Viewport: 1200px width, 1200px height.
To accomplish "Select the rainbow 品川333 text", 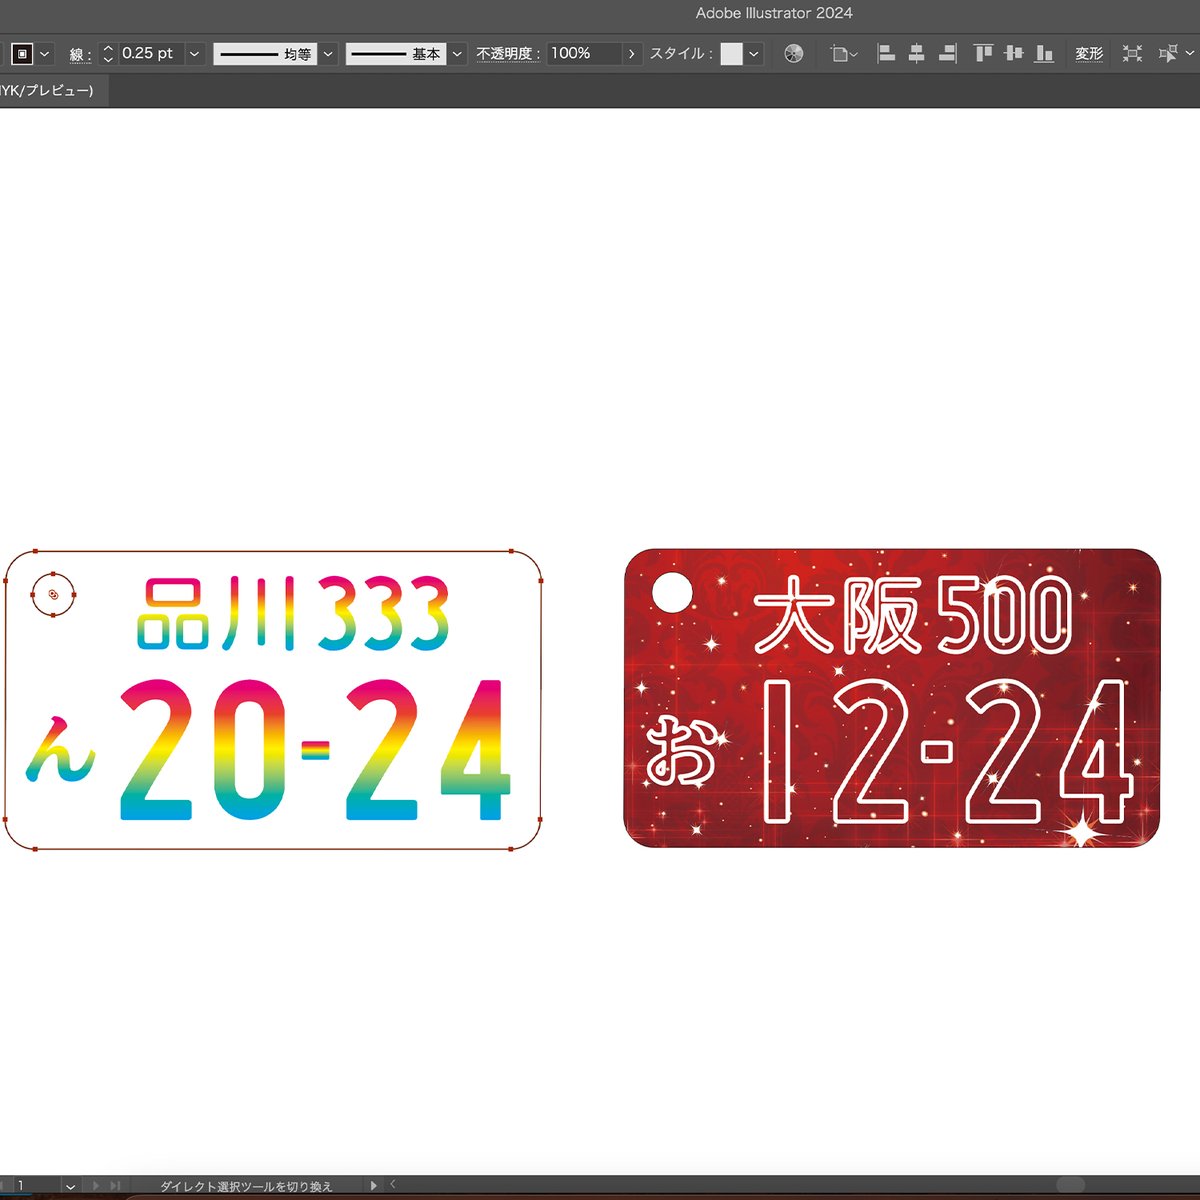I will point(293,613).
